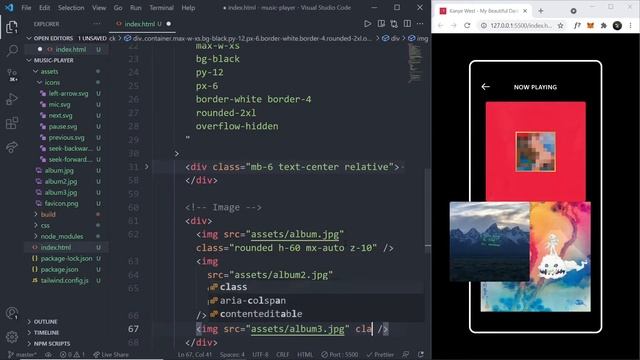Open the Search view in activity bar
Screen dimensions: 640x360
pyautogui.click(x=11, y=51)
